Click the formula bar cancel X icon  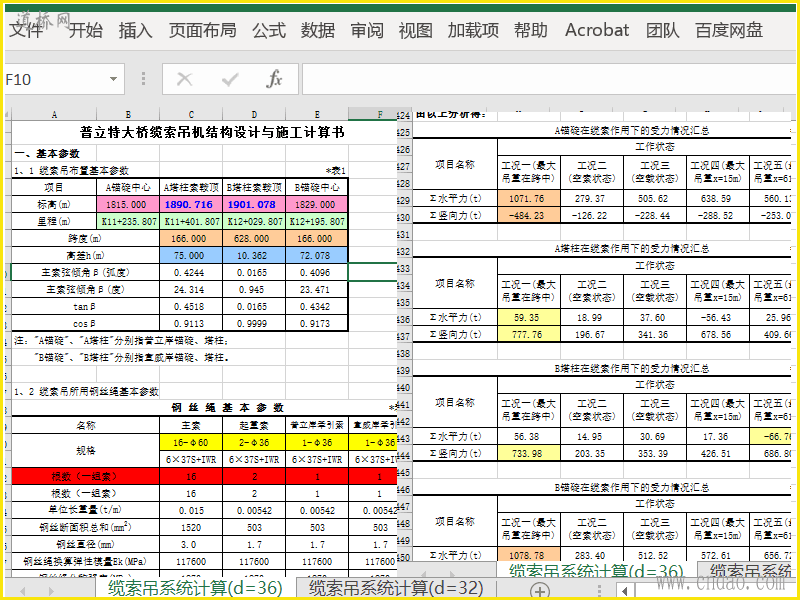coord(184,79)
